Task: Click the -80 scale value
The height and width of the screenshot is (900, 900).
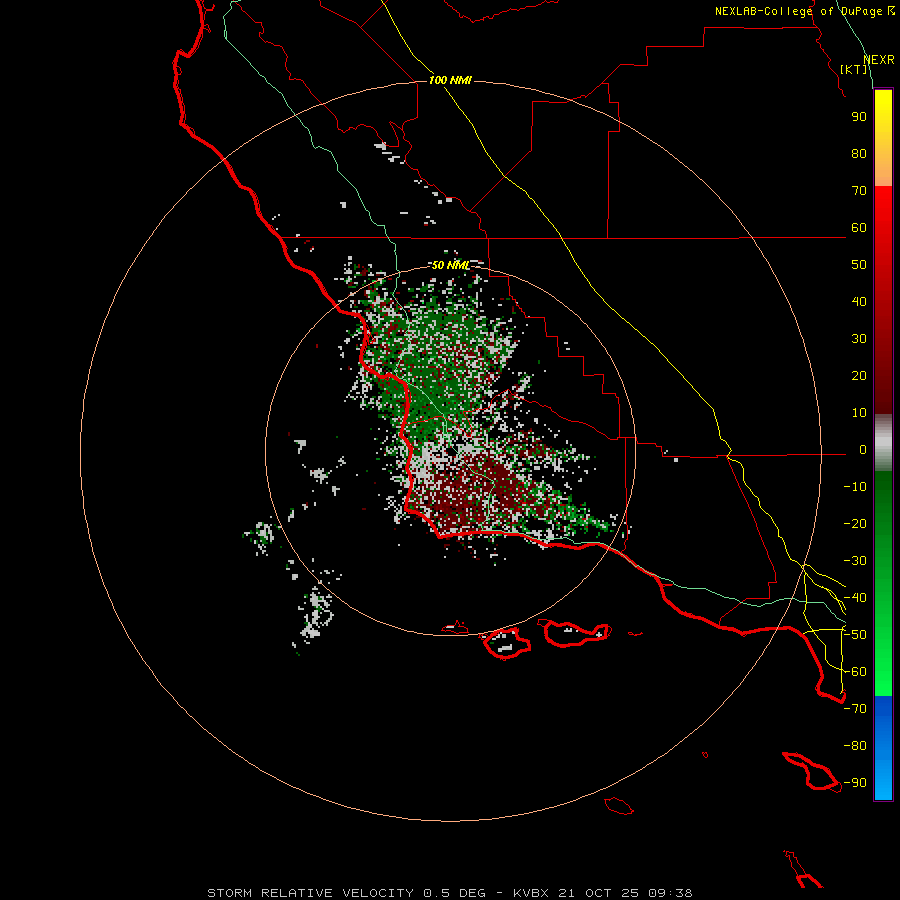Action: [855, 746]
